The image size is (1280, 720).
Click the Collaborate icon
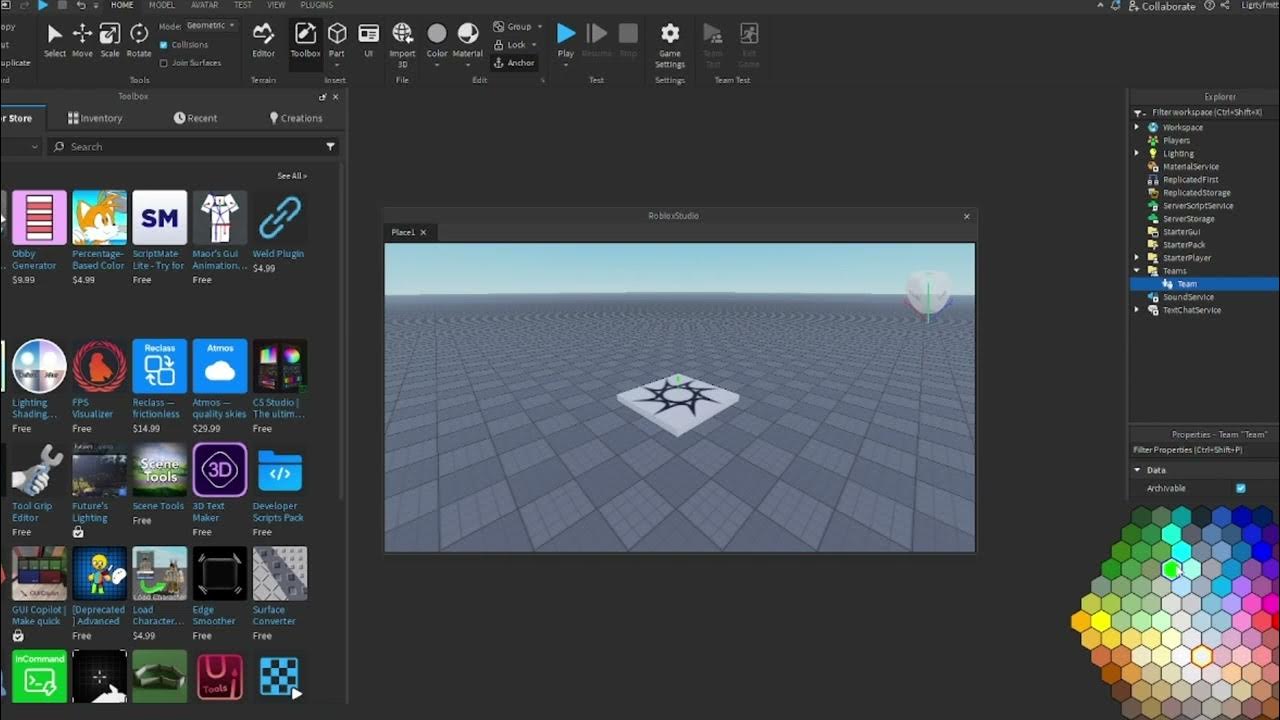[x=1133, y=6]
